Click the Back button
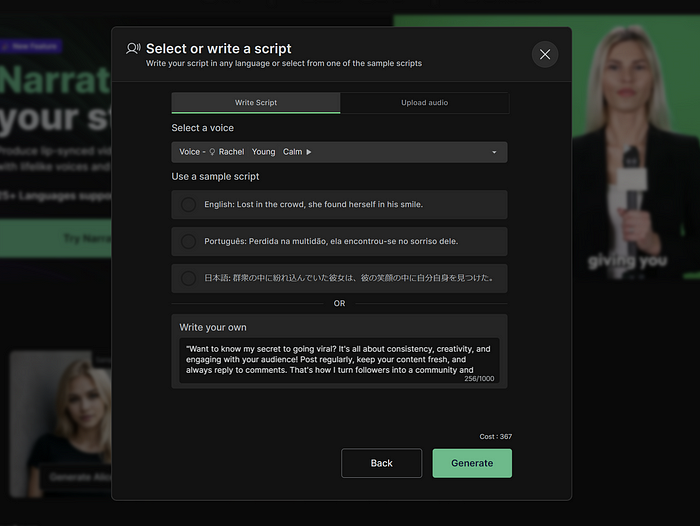700x526 pixels. [x=381, y=463]
